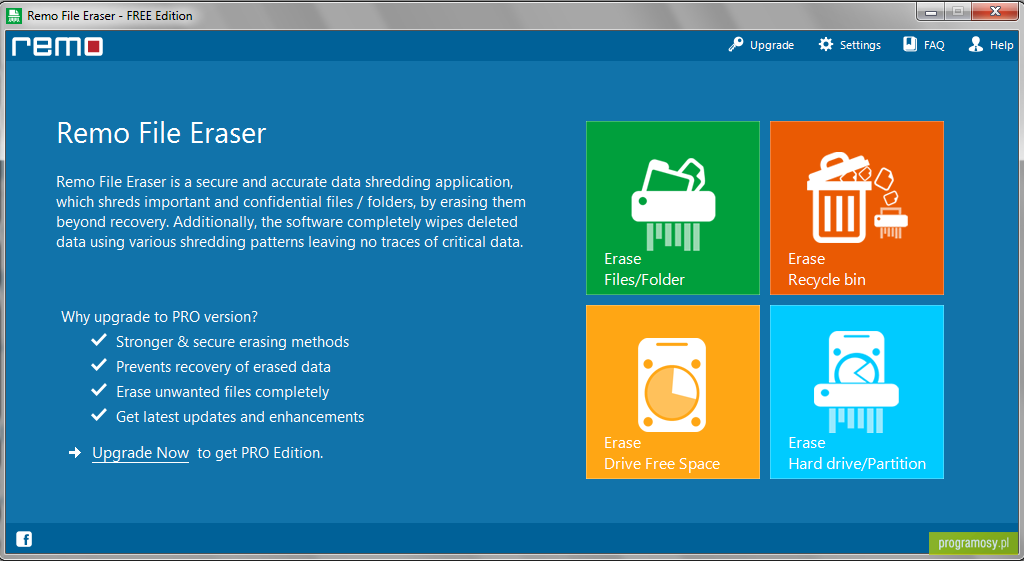Open the Erase Hard drive/Partition tile
Image resolution: width=1024 pixels, height=561 pixels.
(857, 392)
